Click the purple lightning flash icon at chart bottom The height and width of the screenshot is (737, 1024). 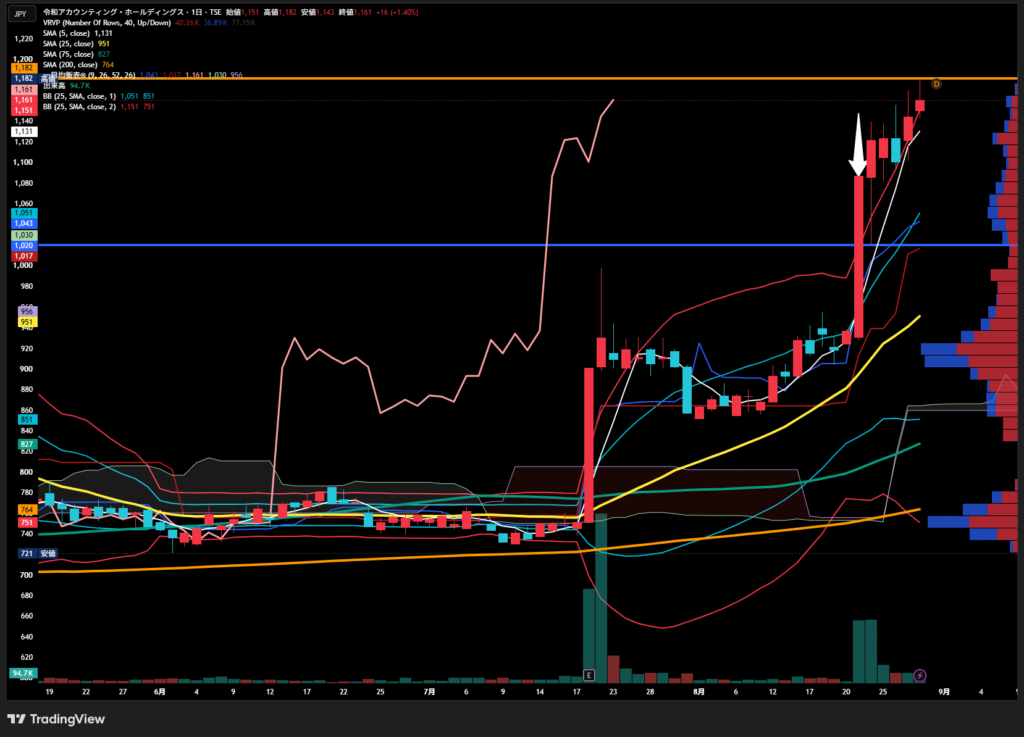[920, 675]
